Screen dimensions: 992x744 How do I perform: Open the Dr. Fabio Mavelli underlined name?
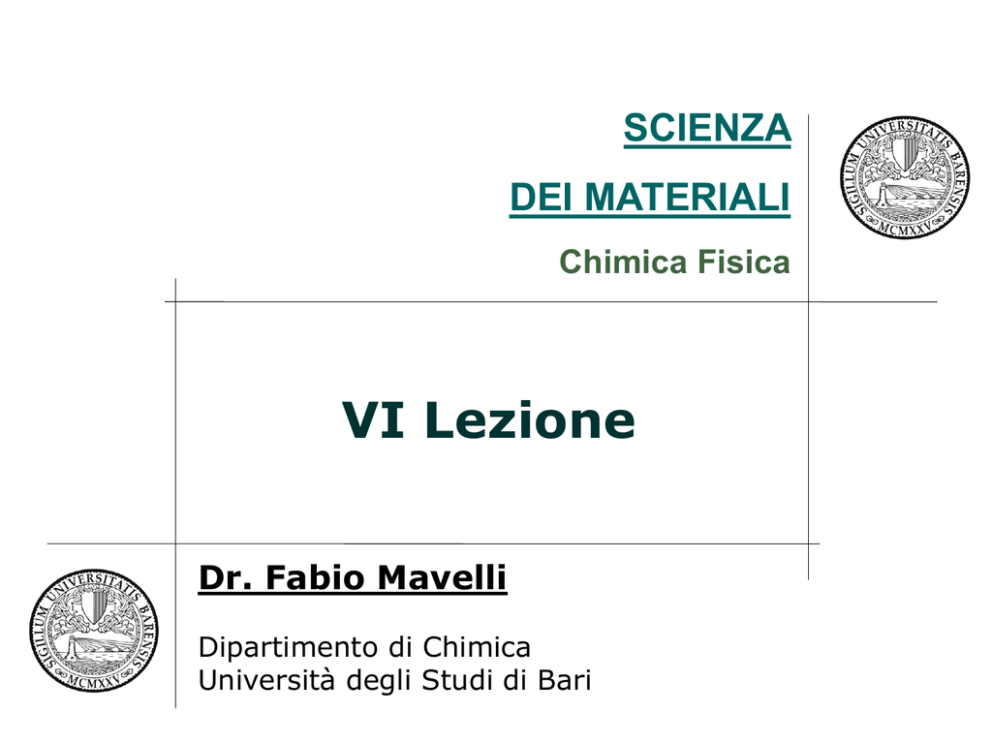[x=352, y=578]
